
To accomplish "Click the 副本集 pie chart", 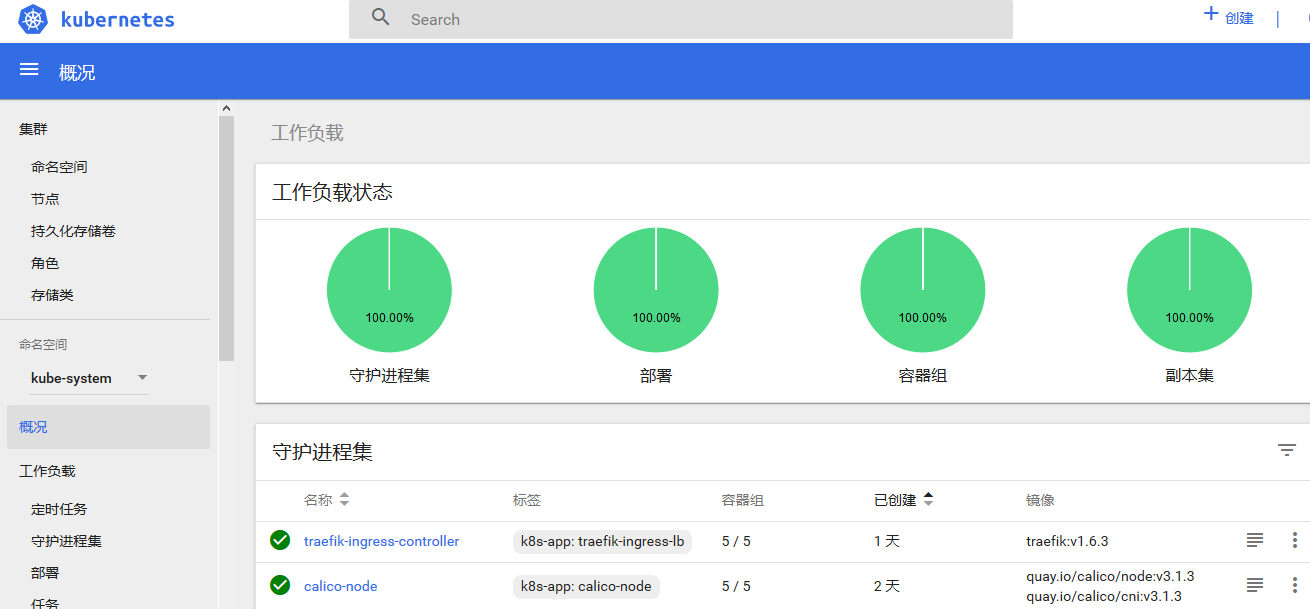I will pos(1189,290).
